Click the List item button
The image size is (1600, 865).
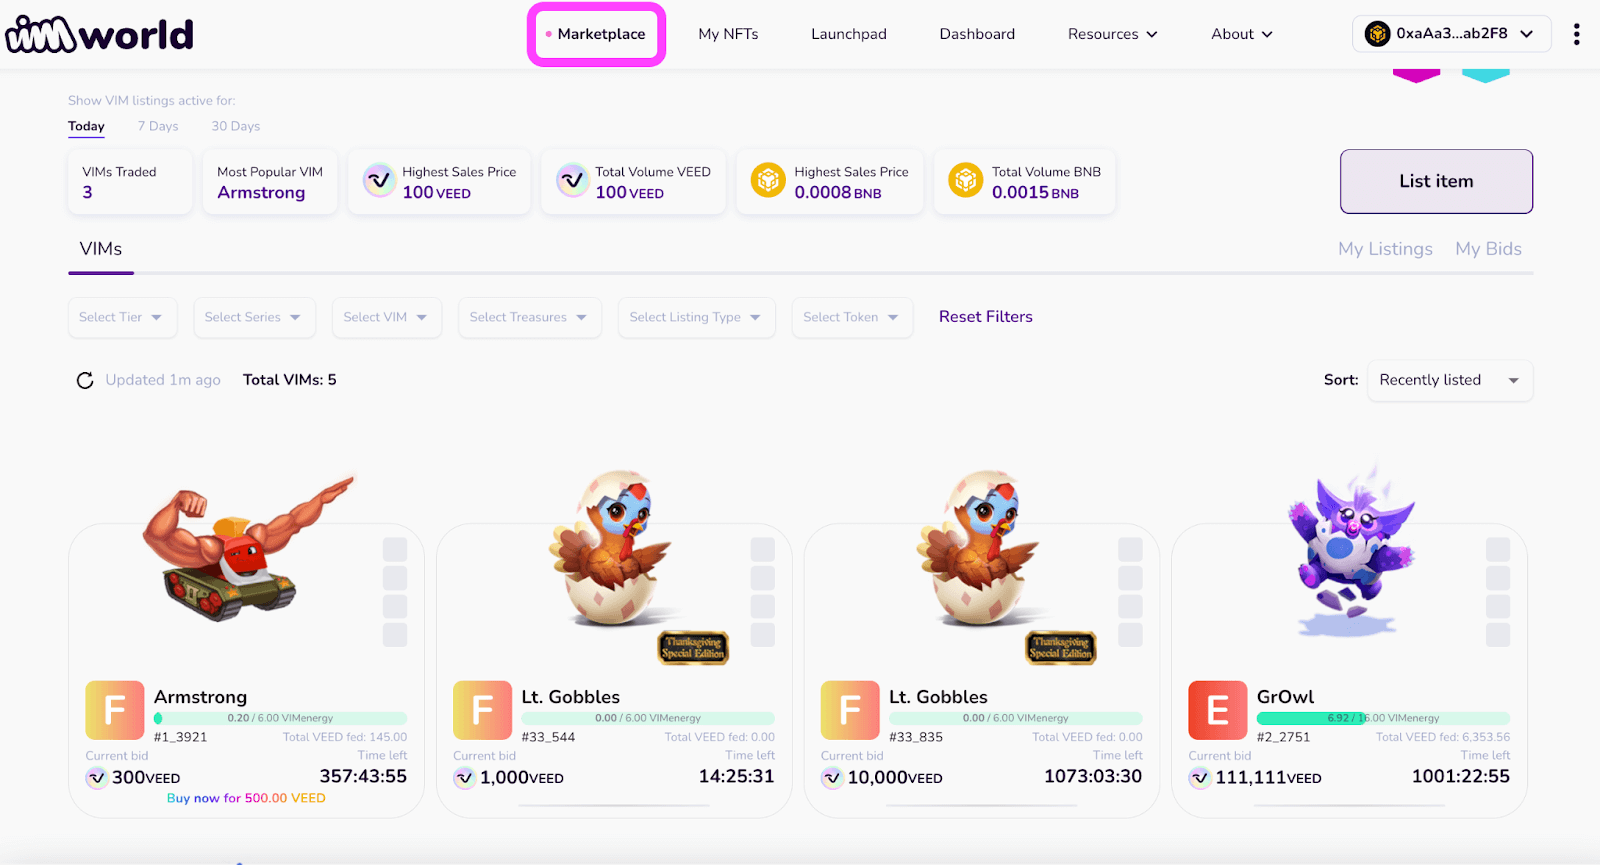tap(1435, 181)
